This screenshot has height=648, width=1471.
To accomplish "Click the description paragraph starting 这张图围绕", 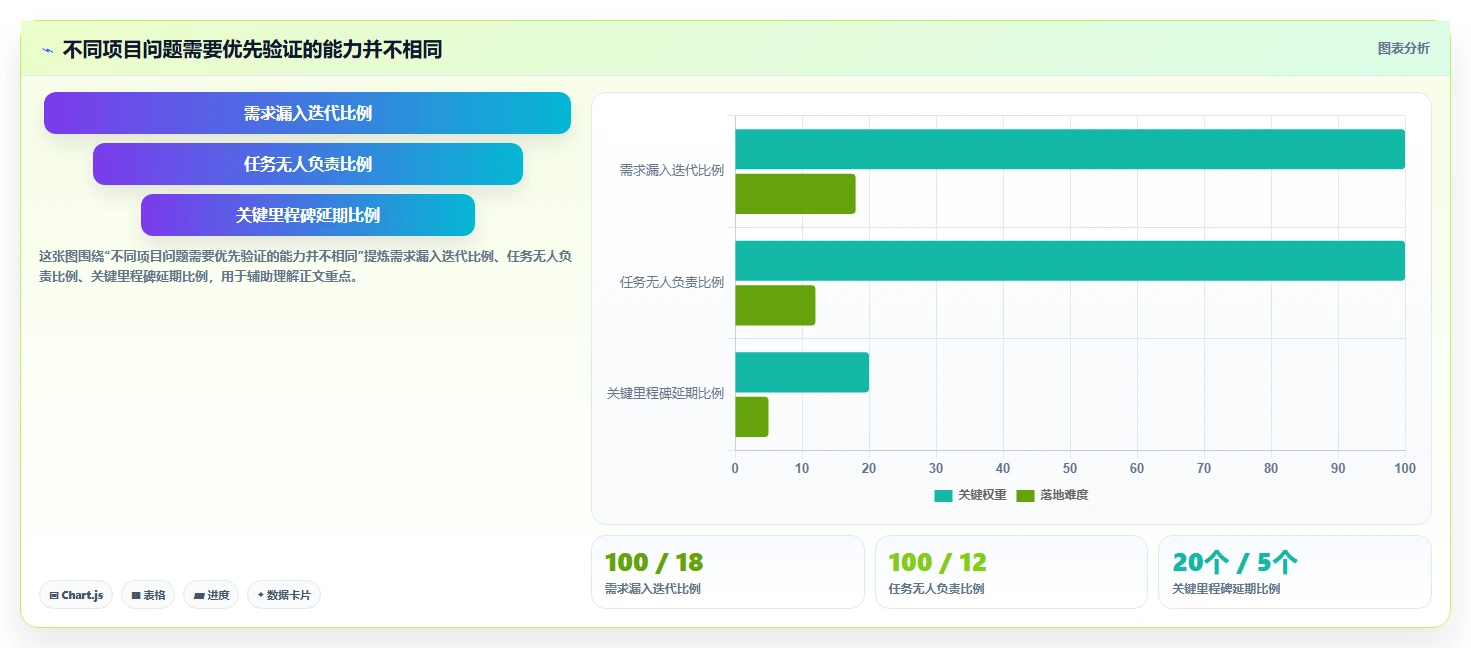I will [x=306, y=266].
